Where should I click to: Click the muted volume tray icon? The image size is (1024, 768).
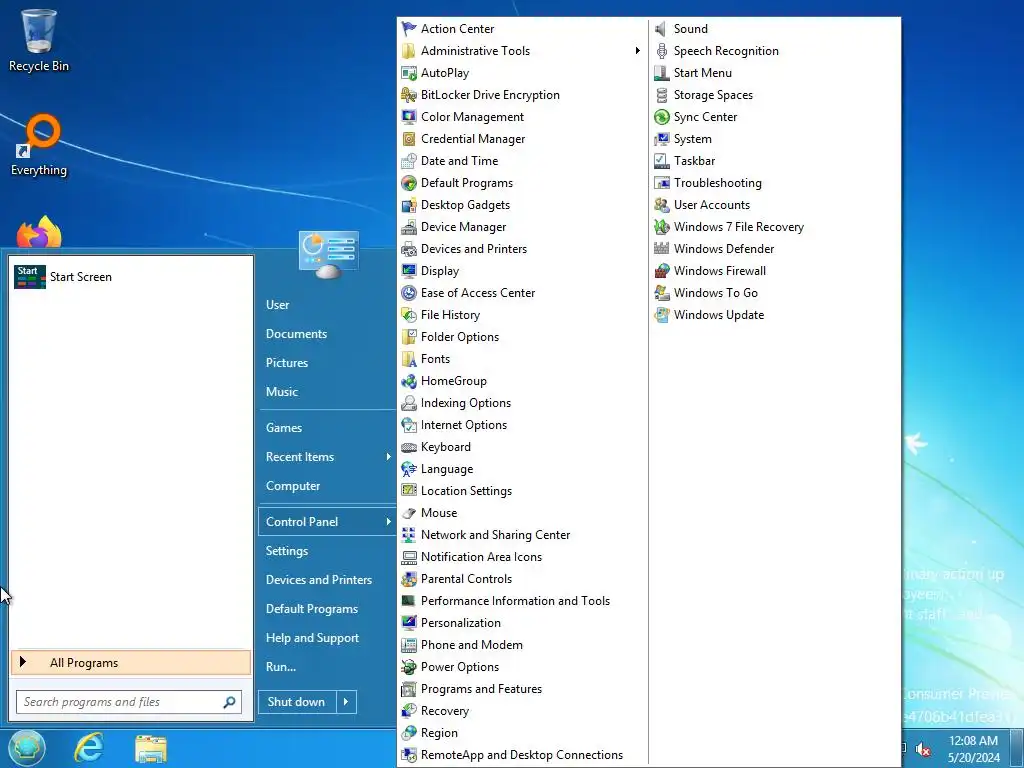923,749
